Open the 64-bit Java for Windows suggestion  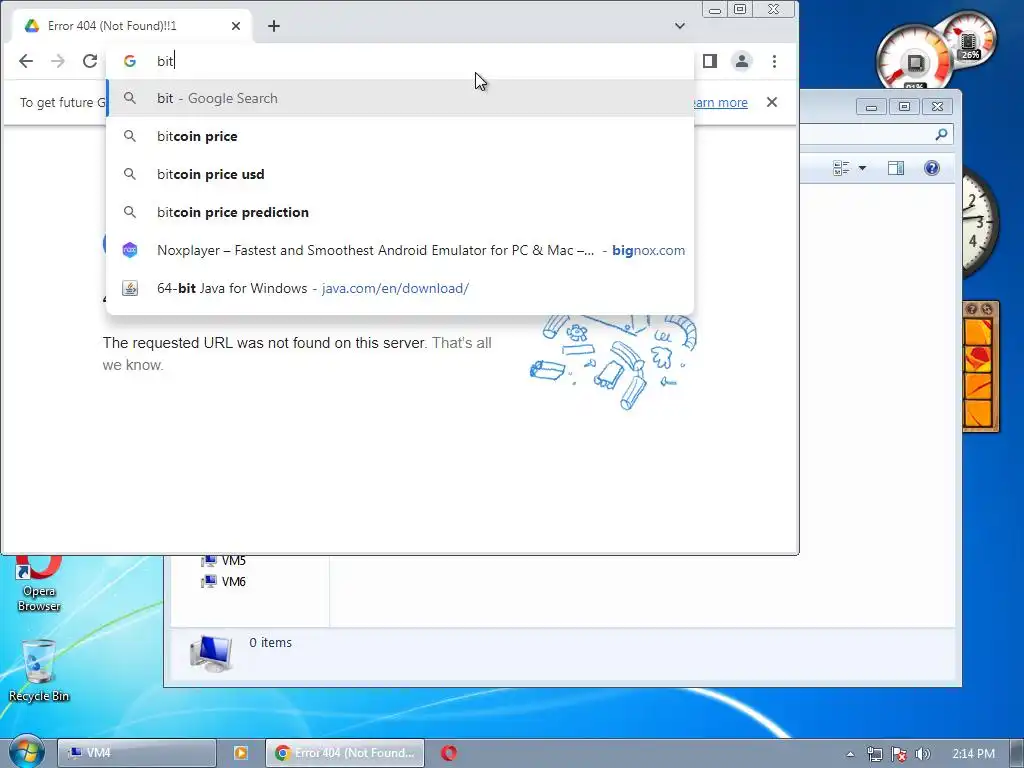coord(400,288)
